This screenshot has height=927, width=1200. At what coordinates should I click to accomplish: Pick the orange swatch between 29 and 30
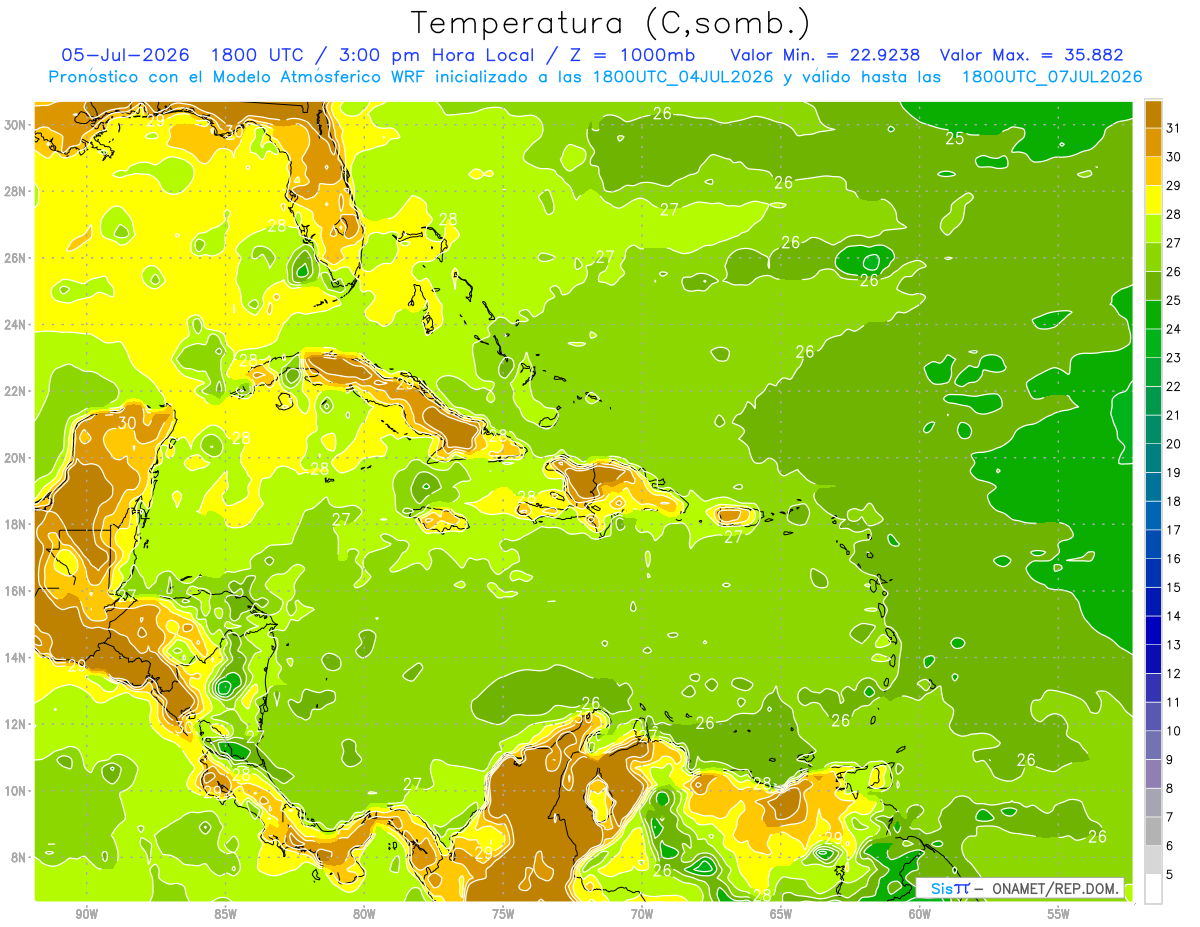click(1153, 172)
